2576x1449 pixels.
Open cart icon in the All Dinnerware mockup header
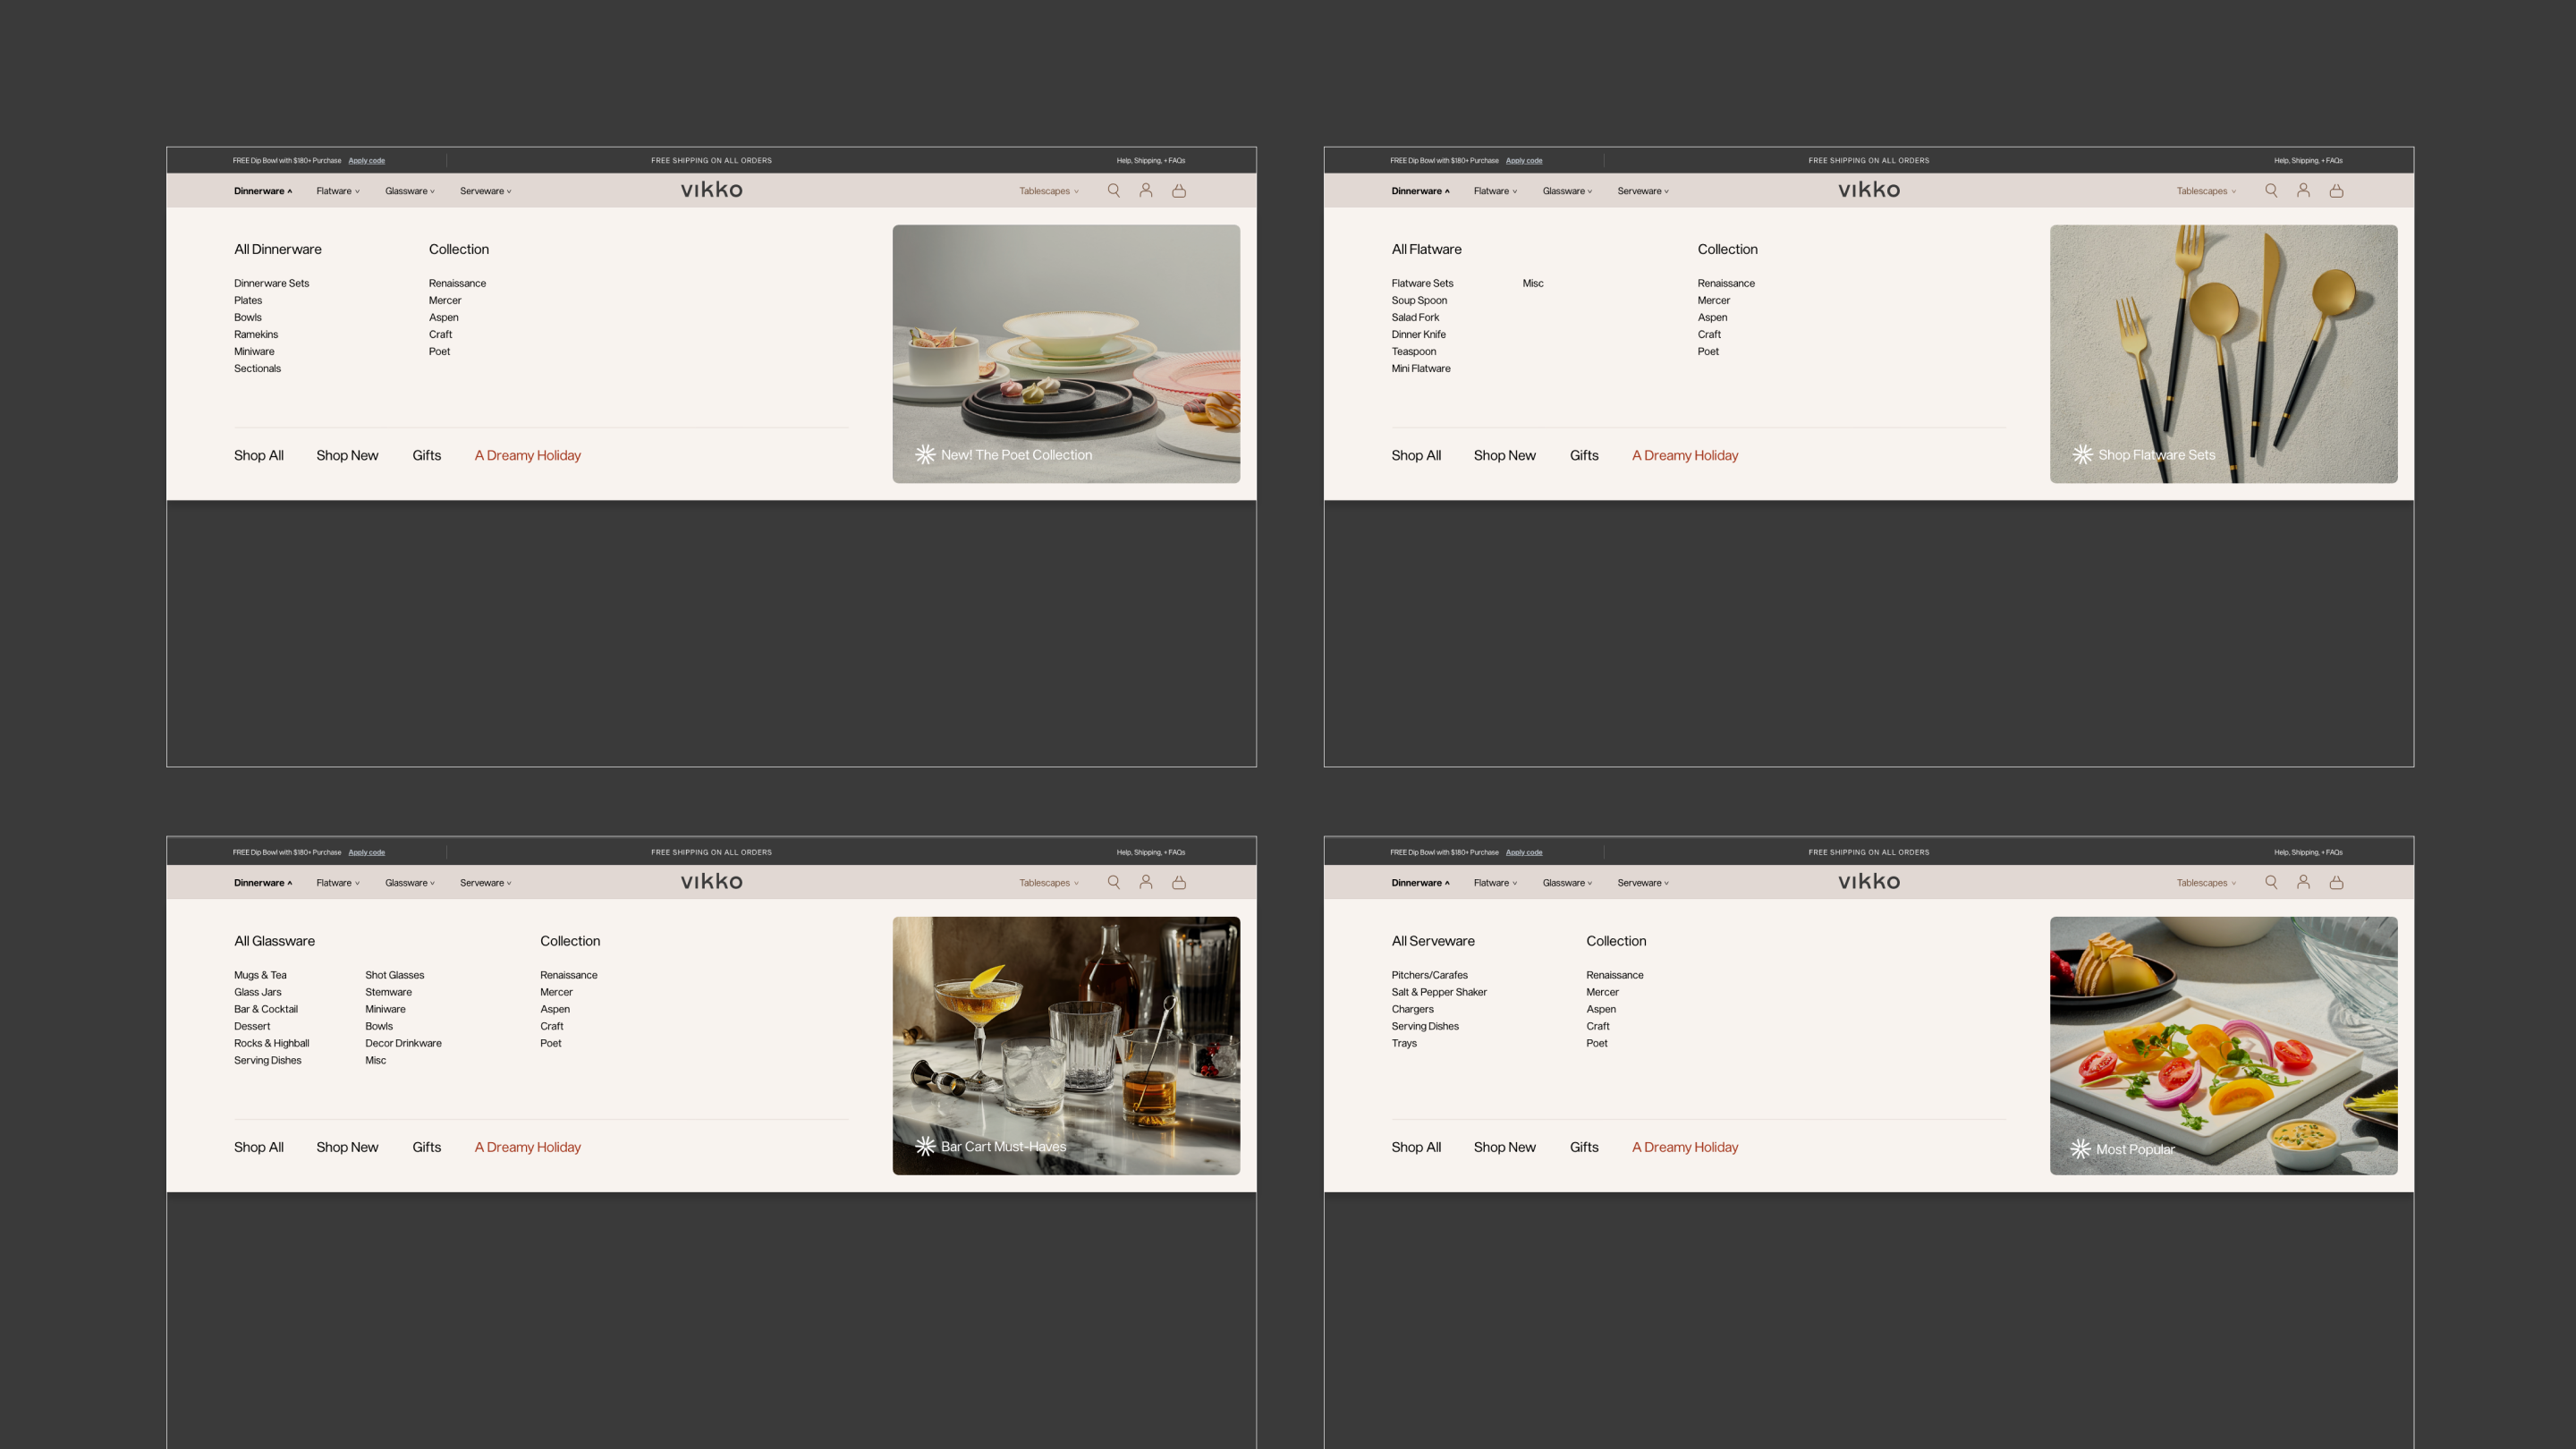[x=1179, y=190]
